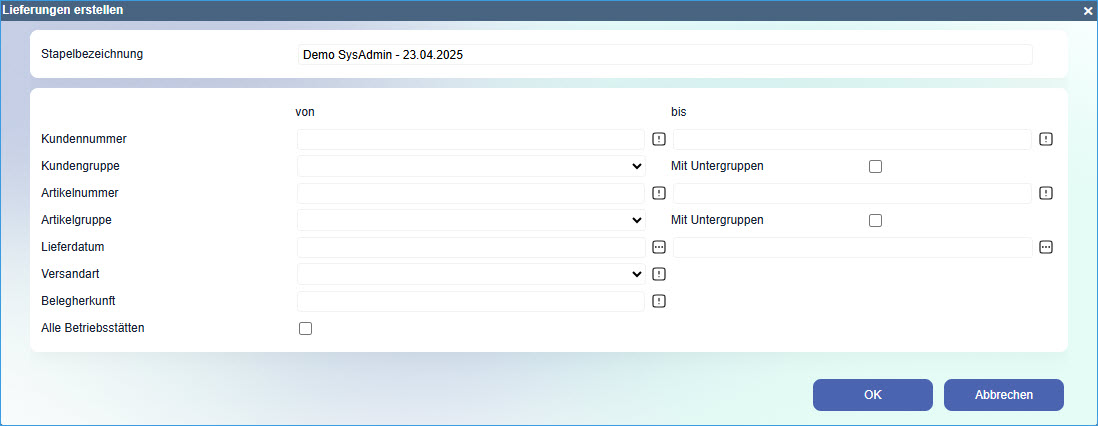1098x426 pixels.
Task: Confirm with the OK button
Action: point(873,395)
